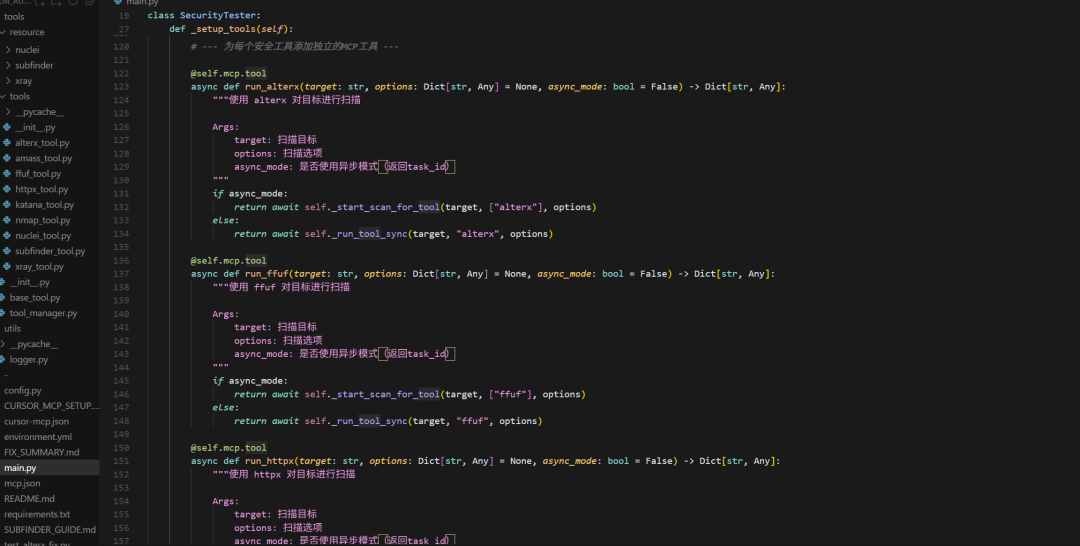This screenshot has height=546, width=1080.
Task: Open the CURSOR_MCP_SETUP file
Action: (x=52, y=406)
